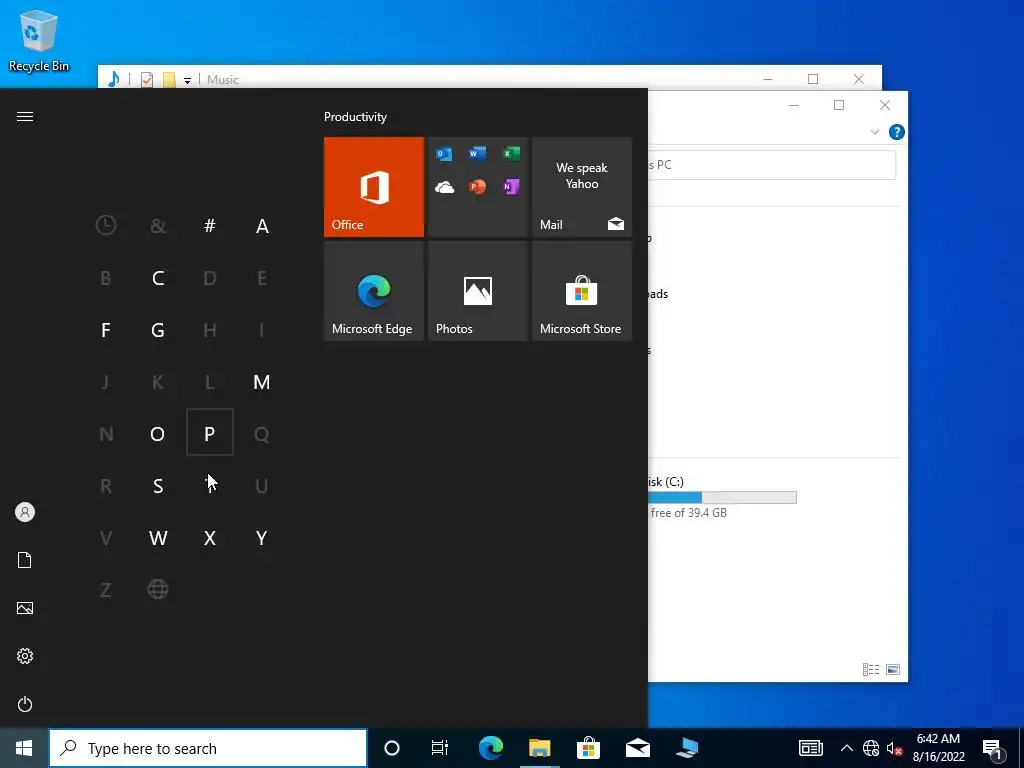Switch to large icons view in This PC window

point(893,669)
